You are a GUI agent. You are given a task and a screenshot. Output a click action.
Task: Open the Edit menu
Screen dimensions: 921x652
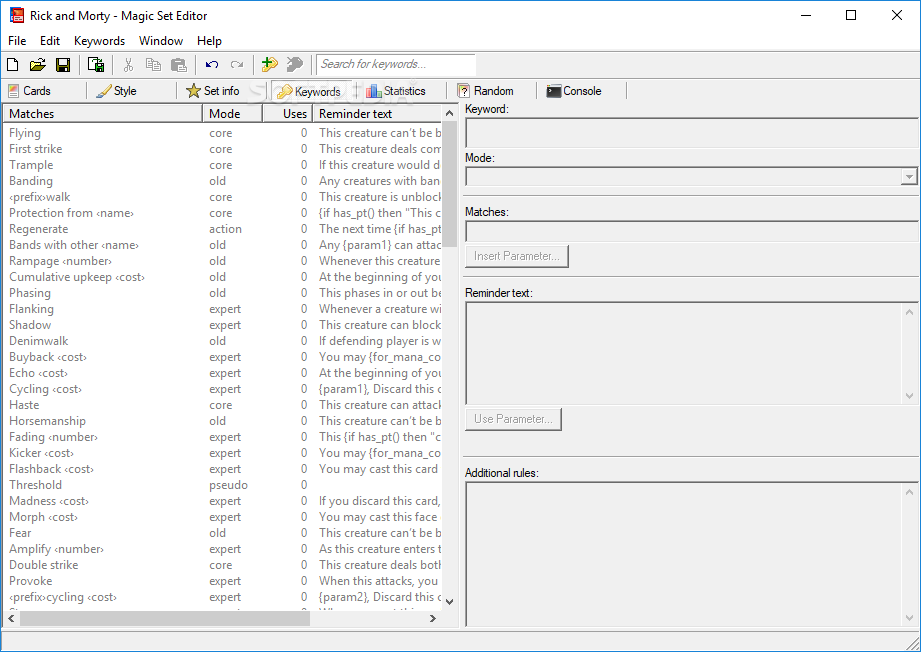50,41
